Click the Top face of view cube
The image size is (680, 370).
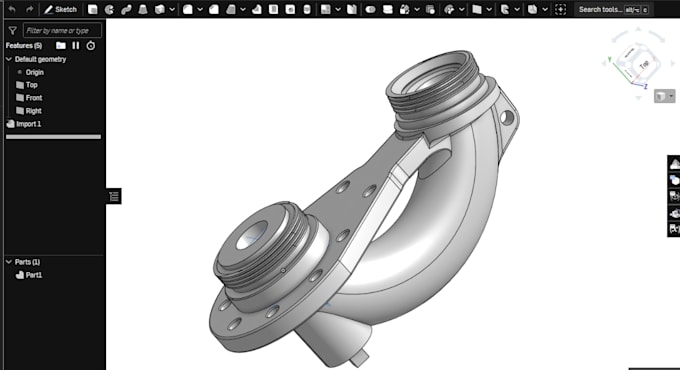pos(644,65)
